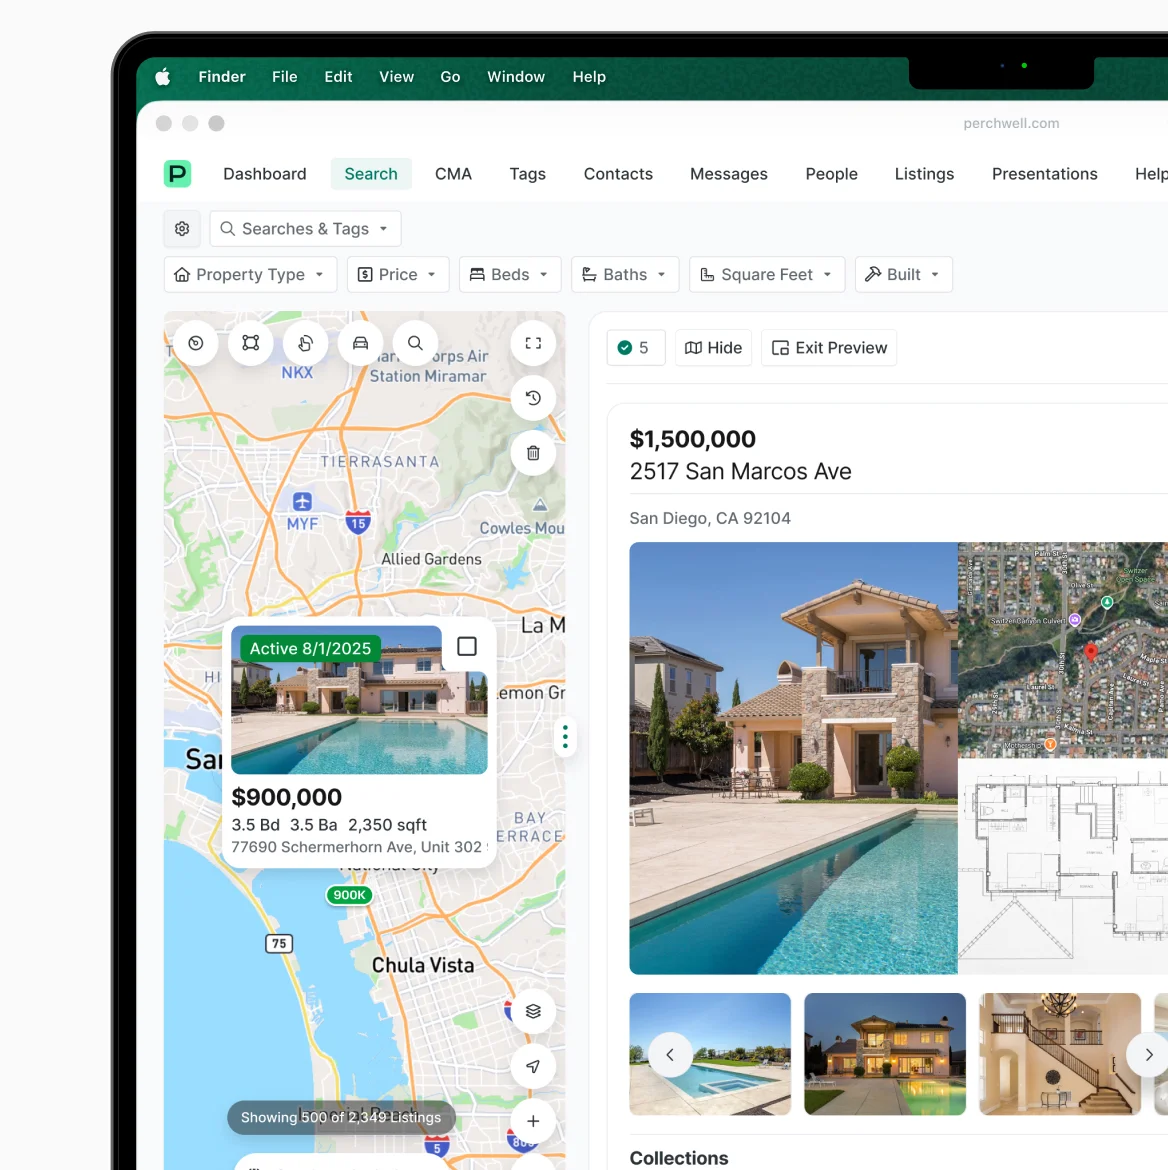Screen dimensions: 1168x1170
Task: Expand the map to fullscreen
Action: pyautogui.click(x=533, y=343)
